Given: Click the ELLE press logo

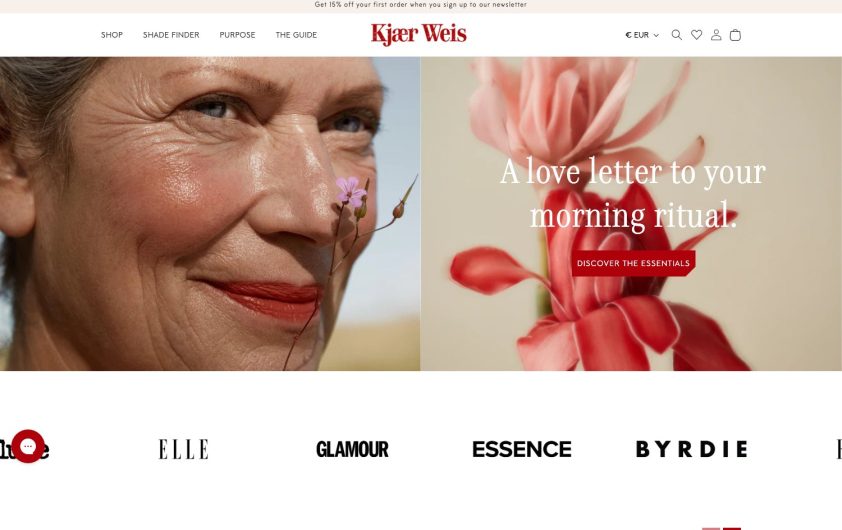Looking at the screenshot, I should 183,449.
